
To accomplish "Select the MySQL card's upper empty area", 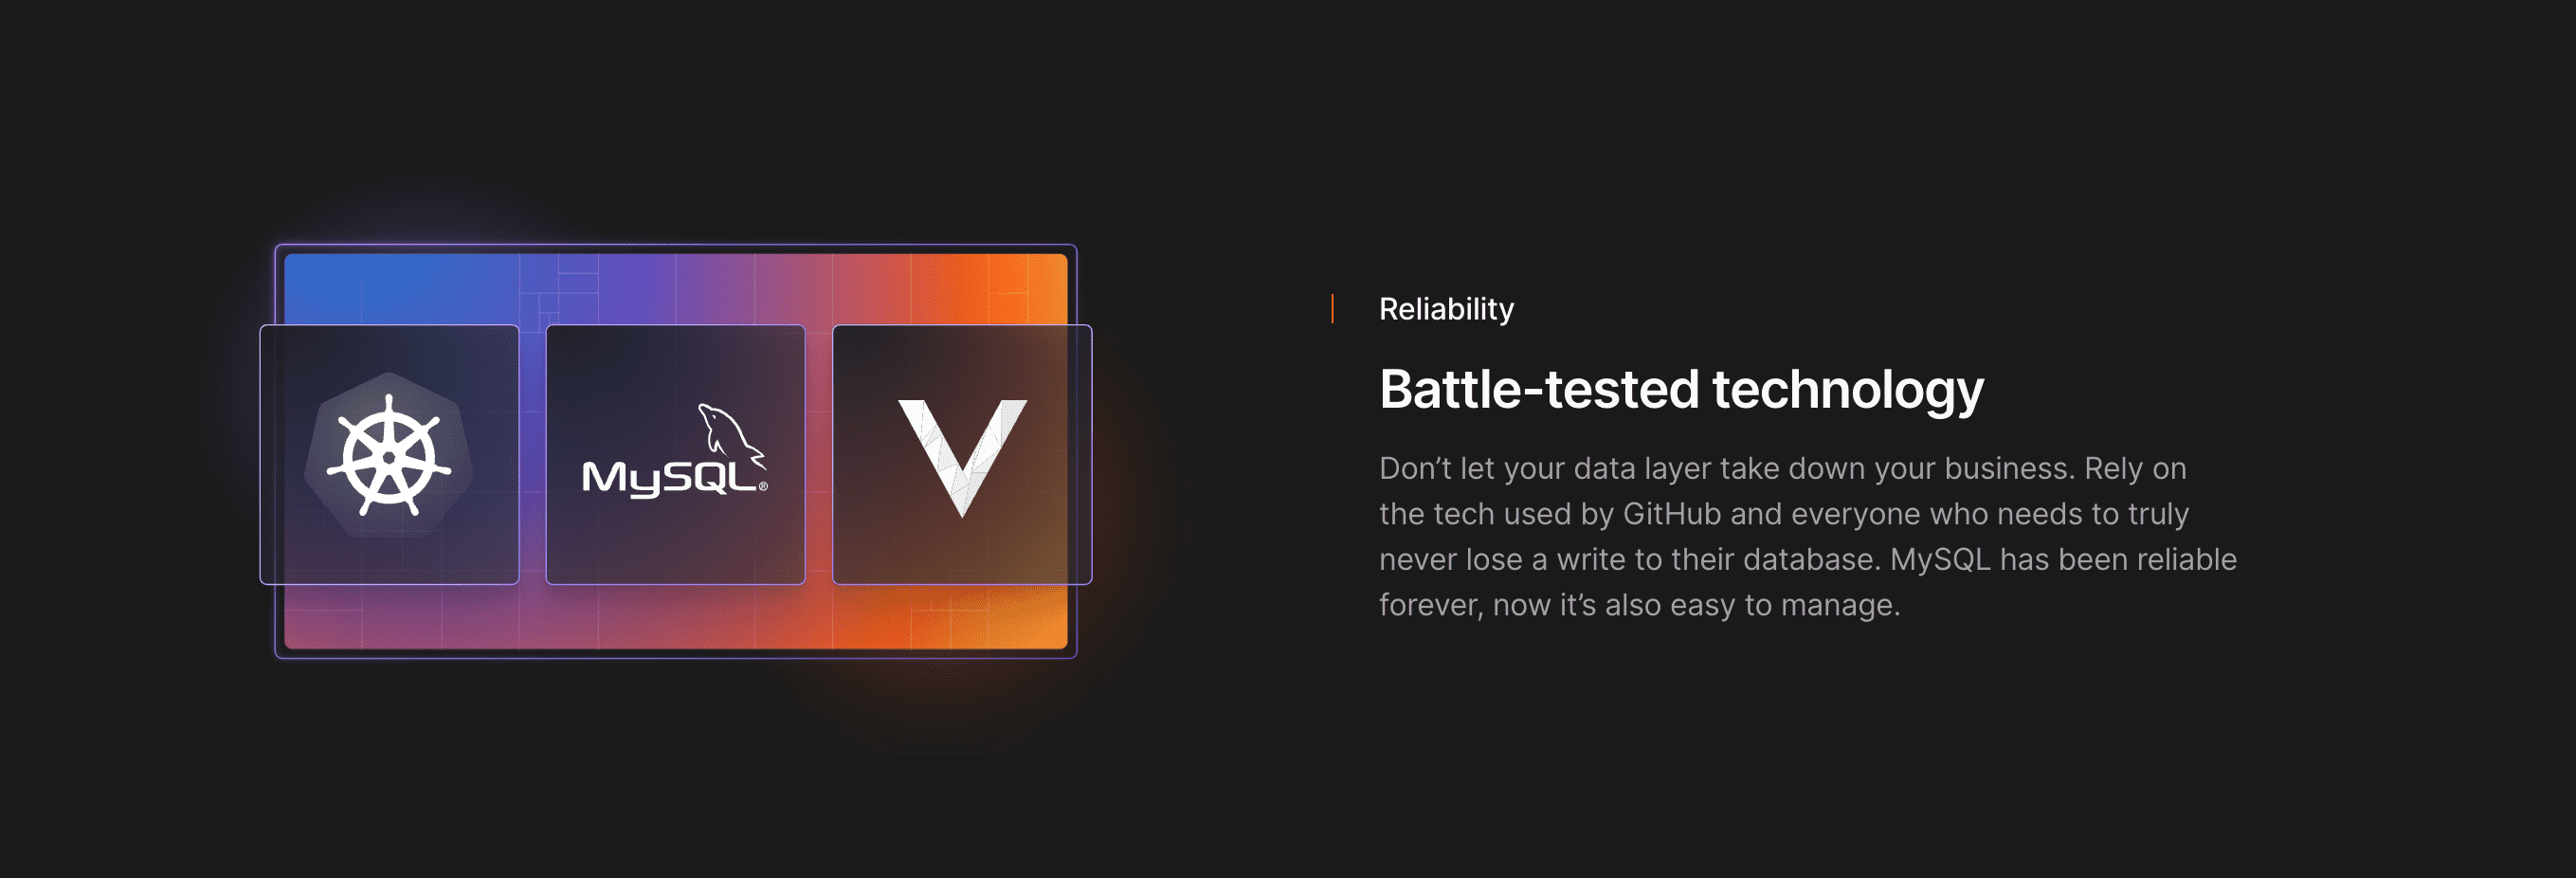I will coord(675,360).
